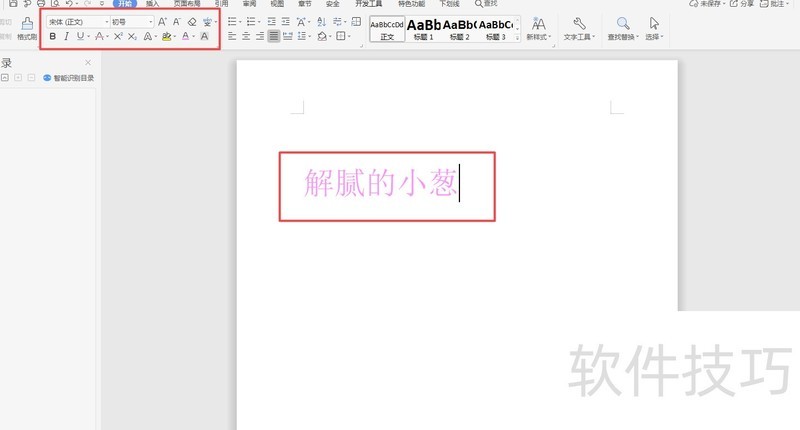The image size is (800, 430).
Task: Click 分享 share button
Action: (x=742, y=4)
